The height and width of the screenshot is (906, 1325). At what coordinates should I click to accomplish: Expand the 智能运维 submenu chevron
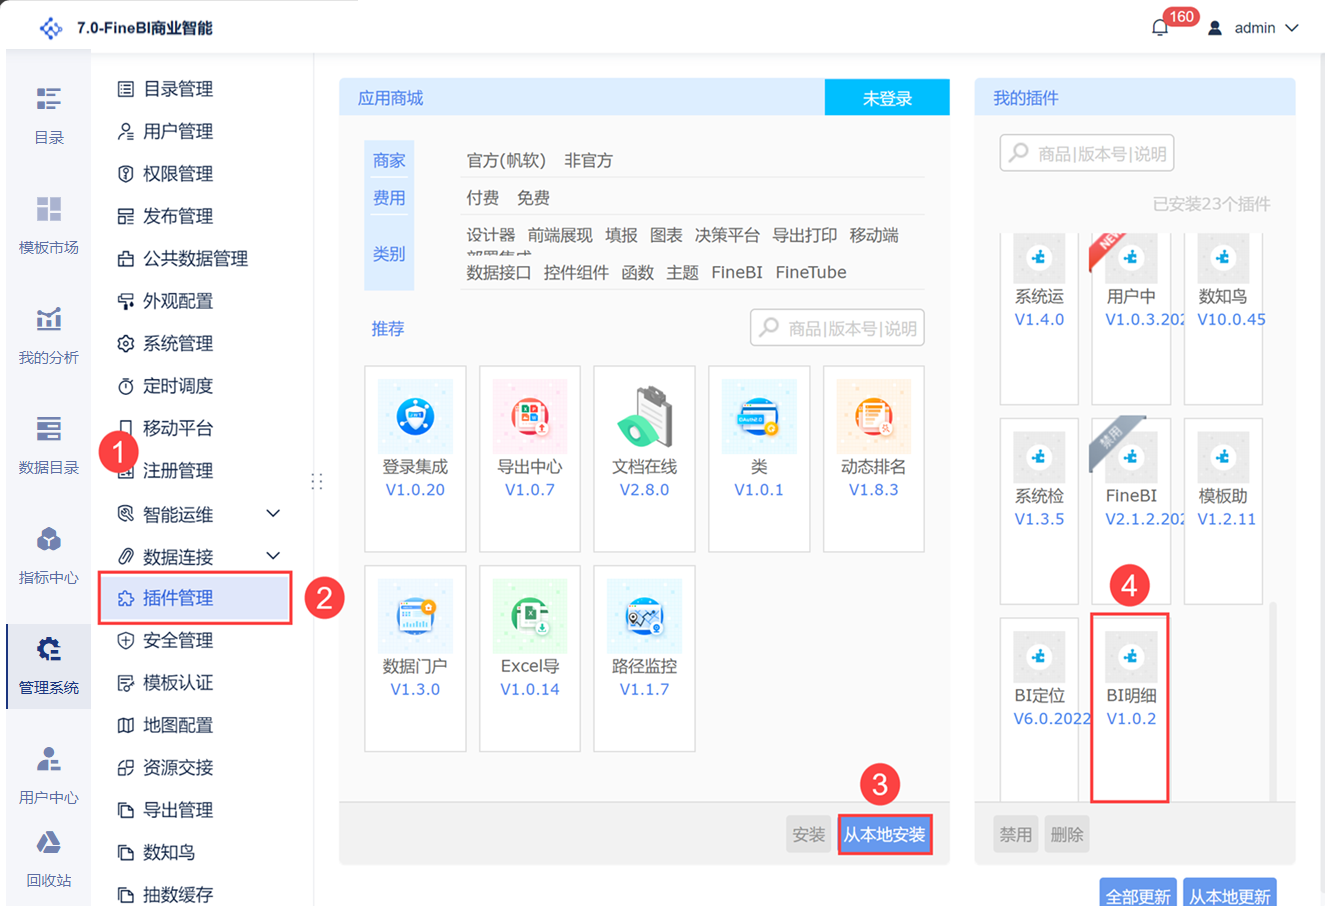273,514
